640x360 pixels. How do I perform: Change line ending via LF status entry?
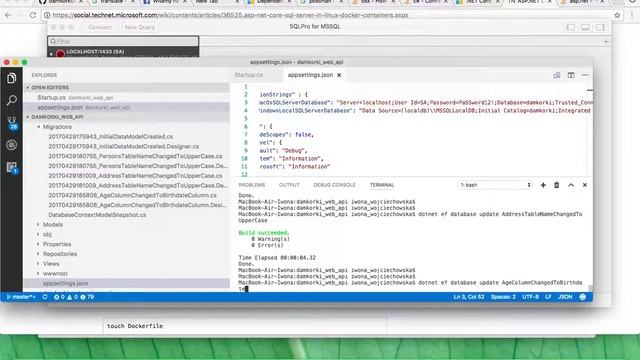tap(548, 297)
